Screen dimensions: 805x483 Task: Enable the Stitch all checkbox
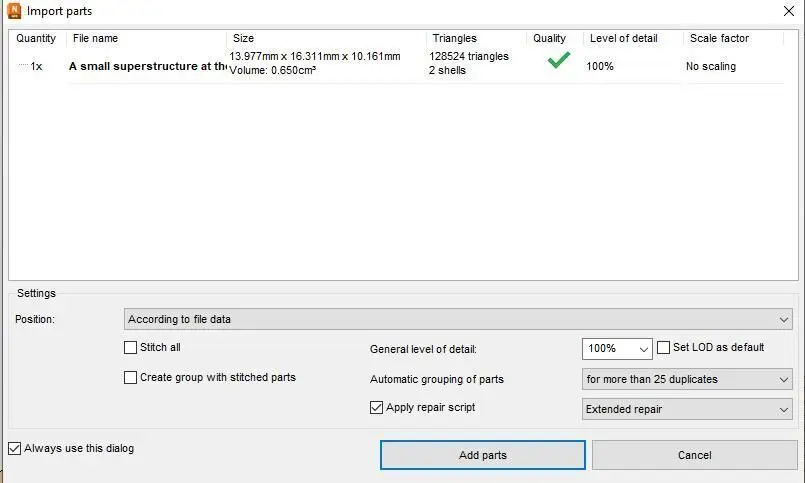(130, 348)
